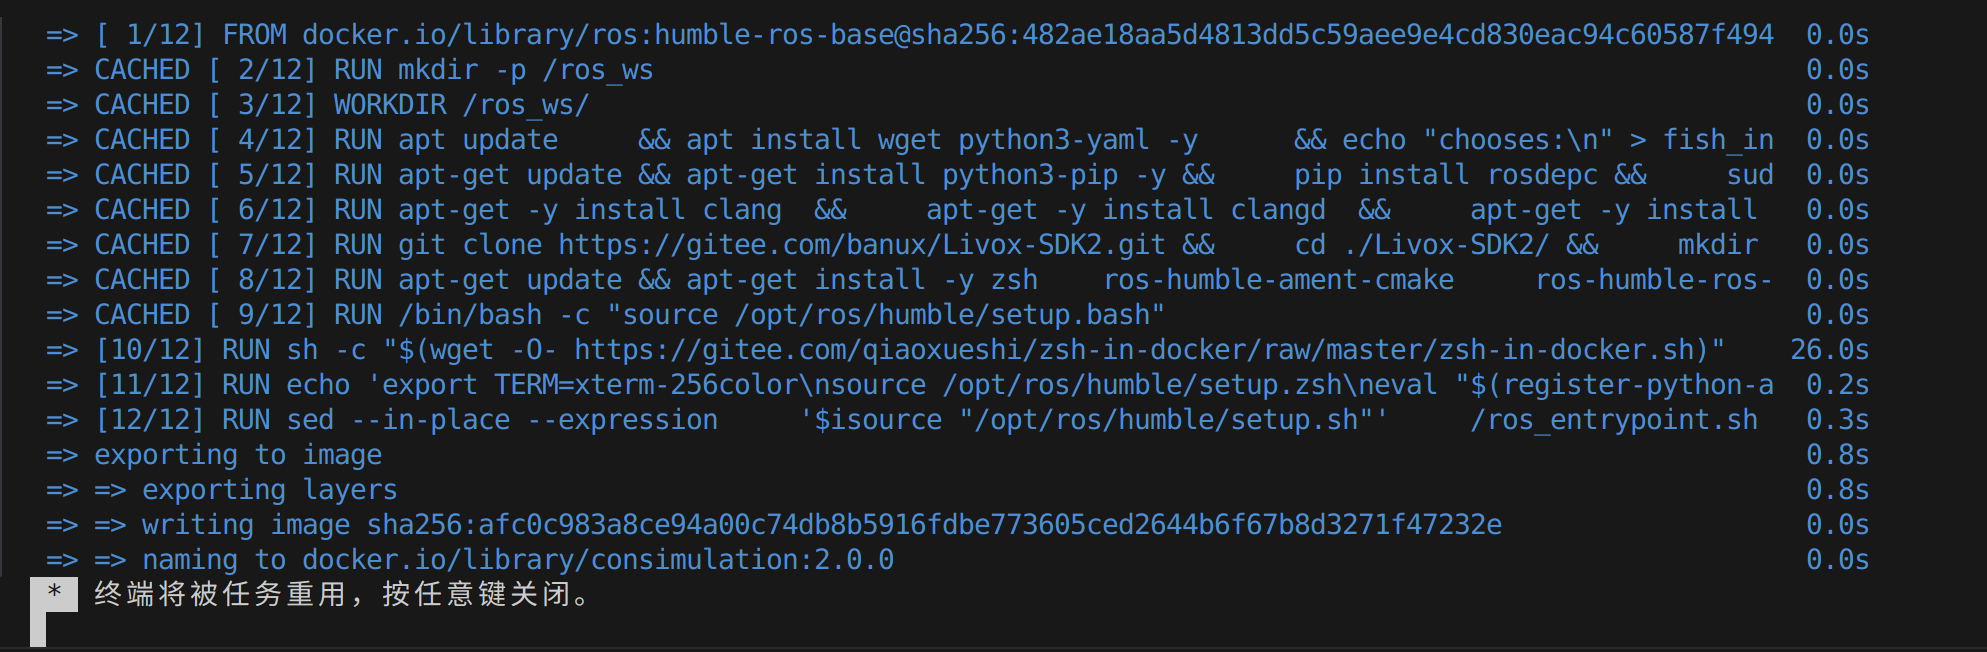
Task: Click the "exporting layers" line text
Action: click(269, 490)
